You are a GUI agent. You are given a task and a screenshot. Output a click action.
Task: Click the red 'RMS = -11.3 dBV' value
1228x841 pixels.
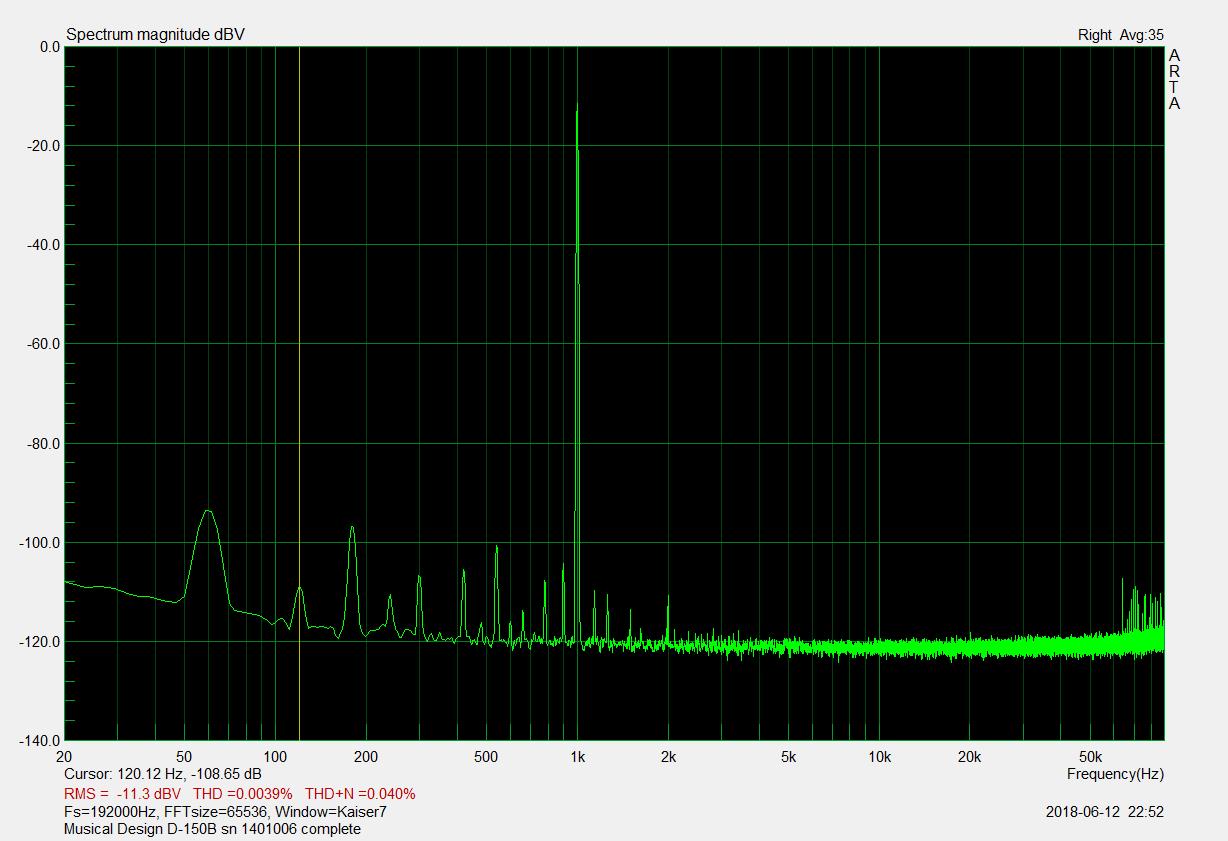click(x=123, y=794)
